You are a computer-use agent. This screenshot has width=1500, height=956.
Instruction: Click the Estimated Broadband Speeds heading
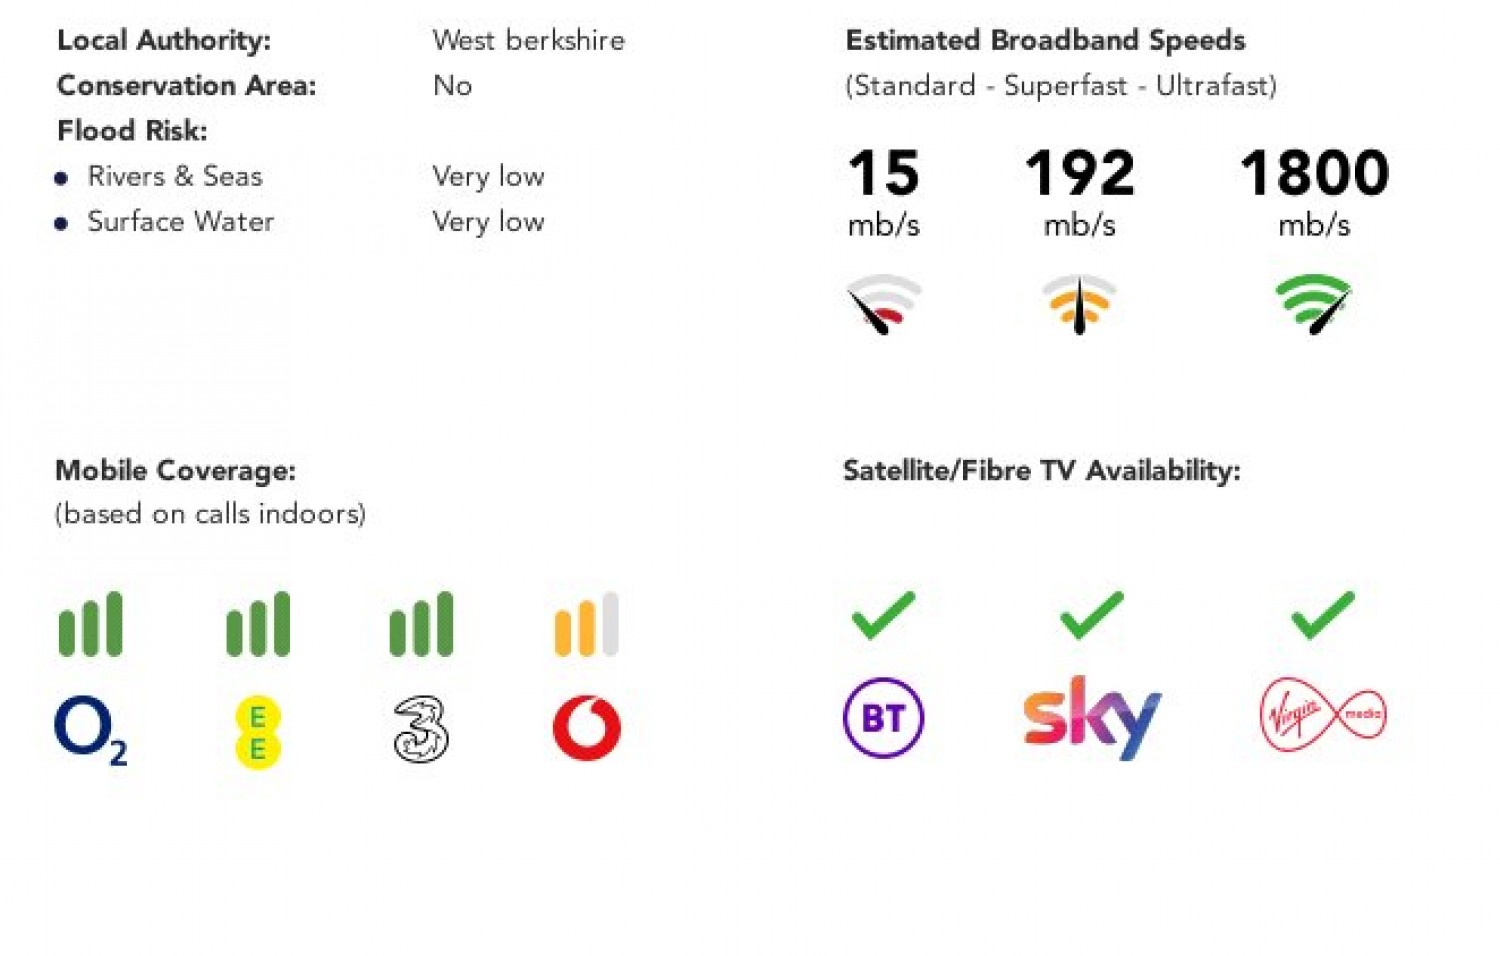pos(1045,41)
